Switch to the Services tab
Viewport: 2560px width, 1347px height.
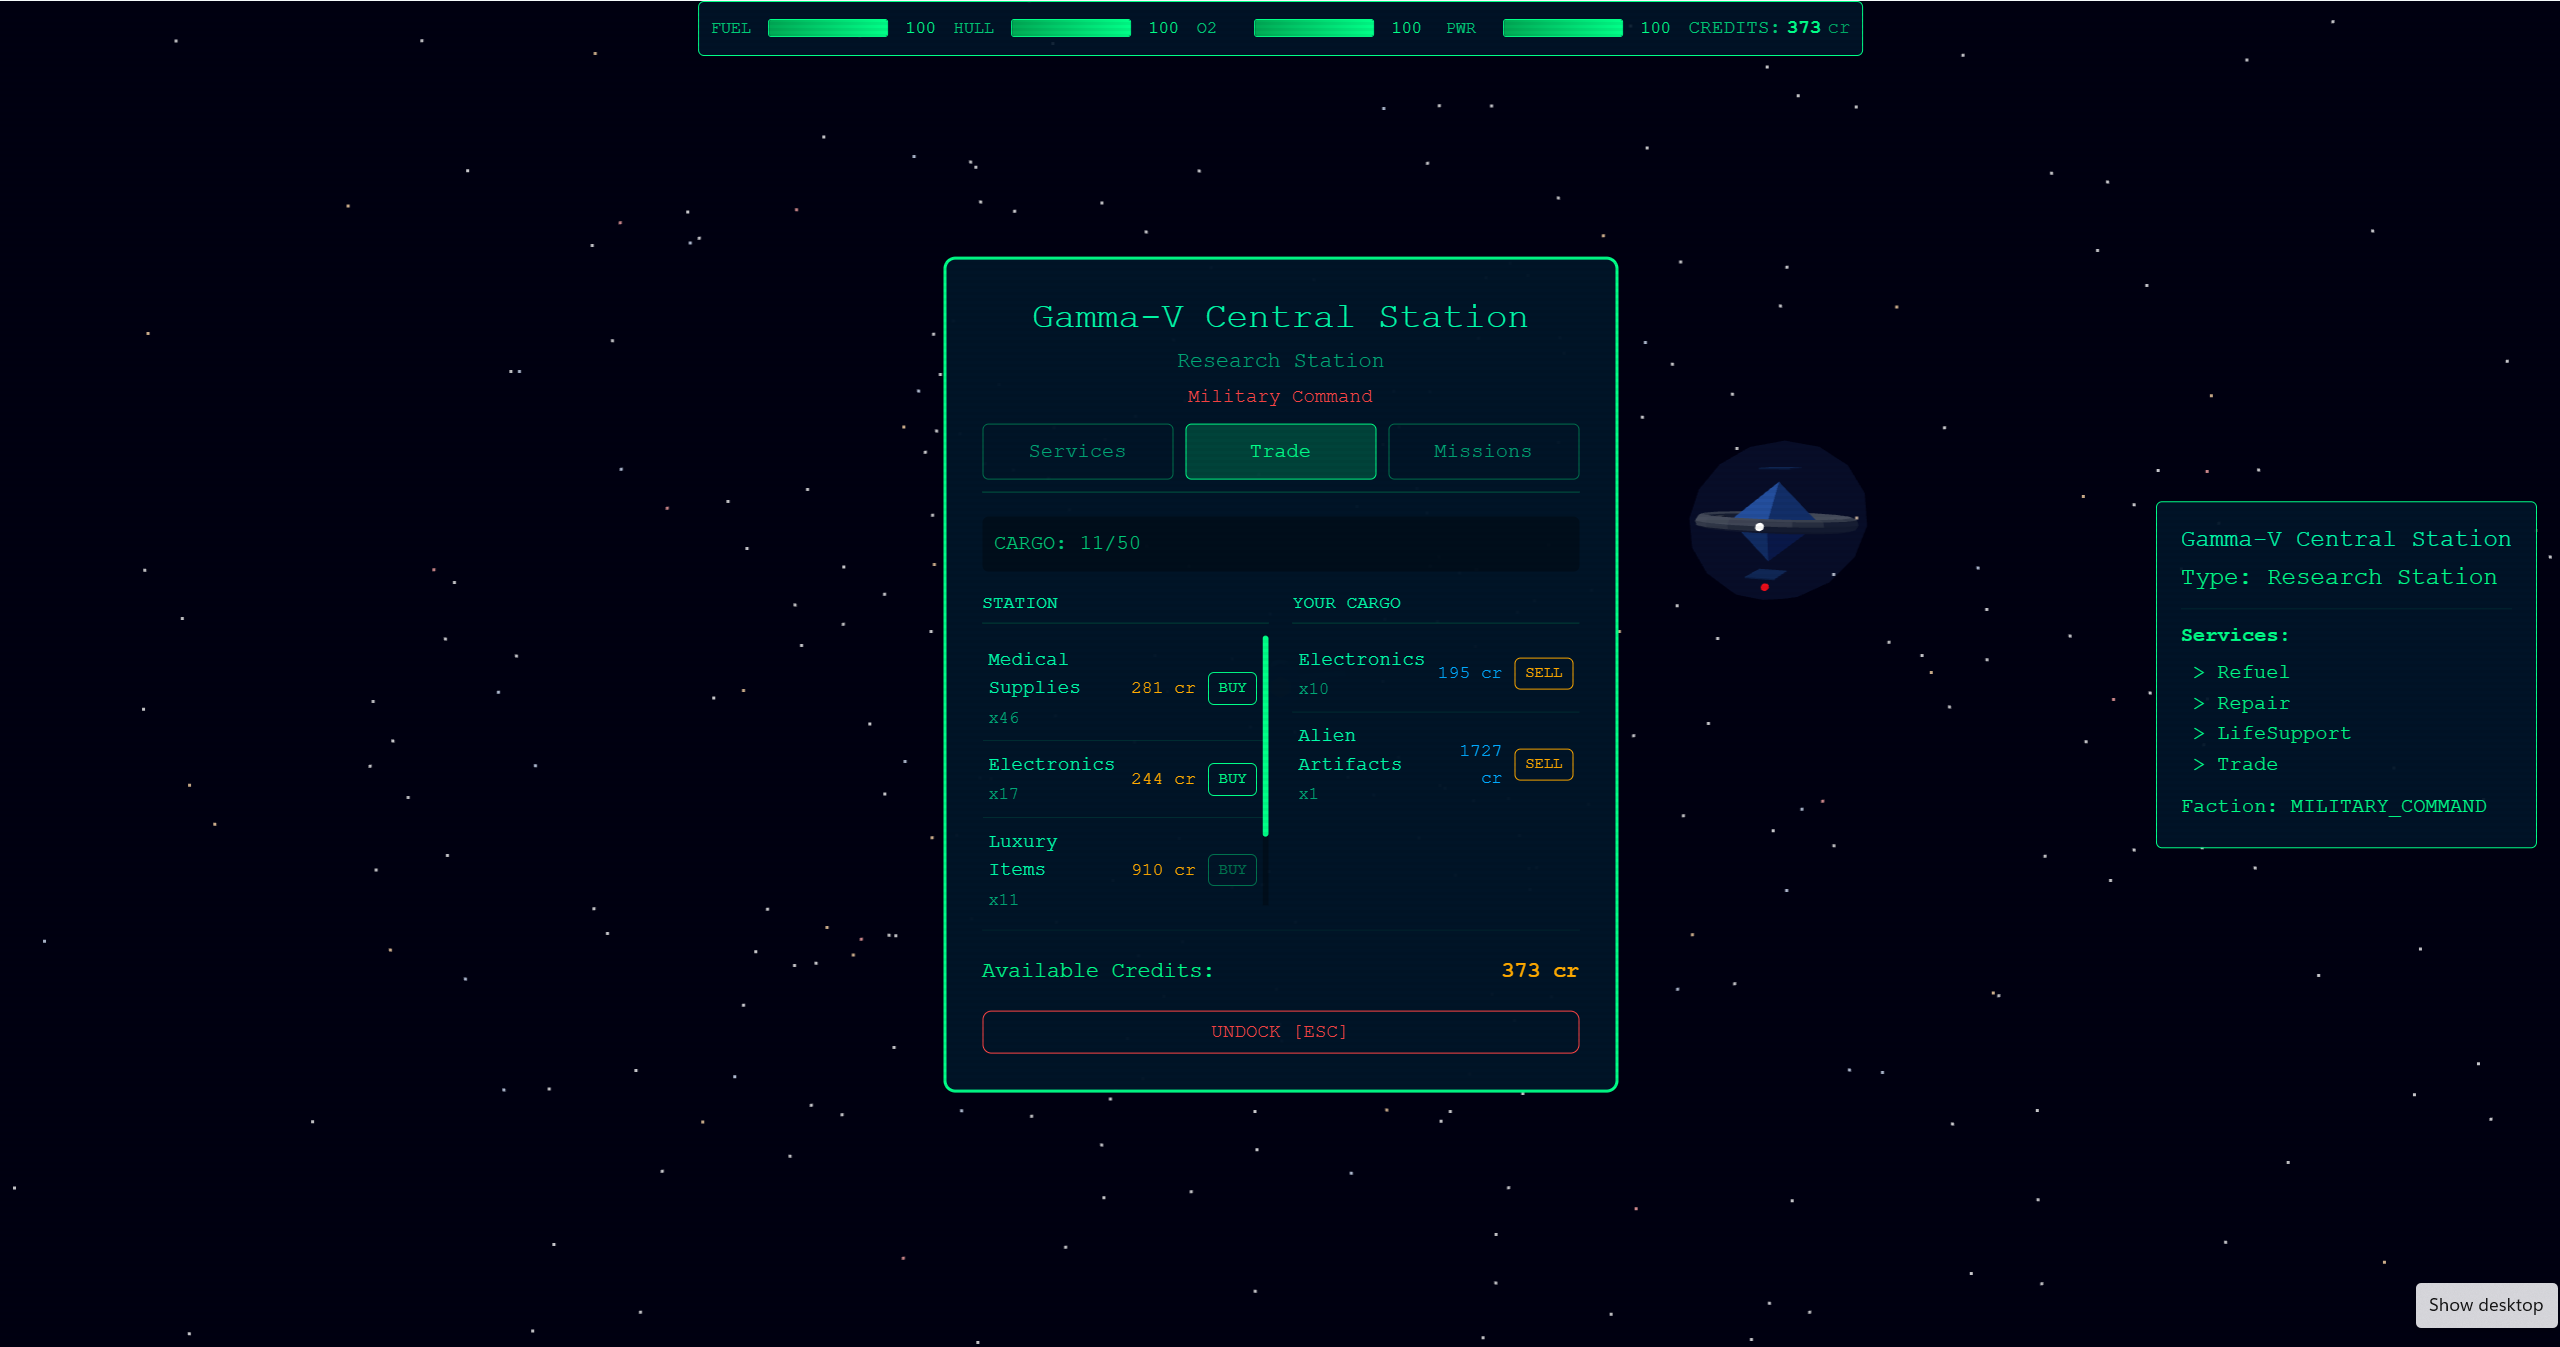[x=1077, y=451]
